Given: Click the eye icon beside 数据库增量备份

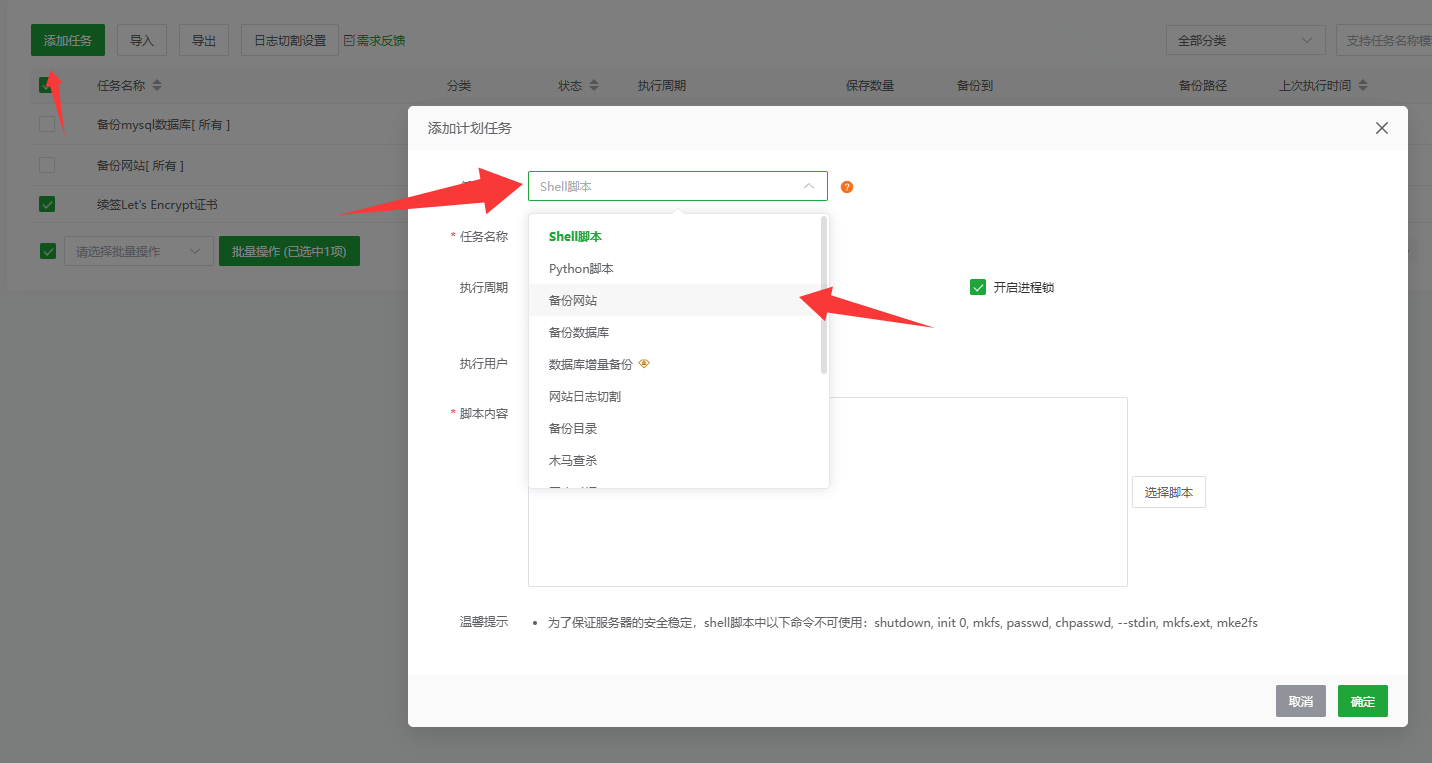Looking at the screenshot, I should pyautogui.click(x=644, y=364).
